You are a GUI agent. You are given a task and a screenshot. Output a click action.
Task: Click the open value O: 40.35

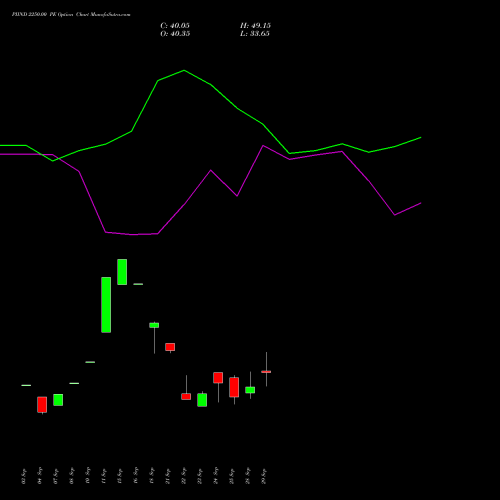coord(175,34)
